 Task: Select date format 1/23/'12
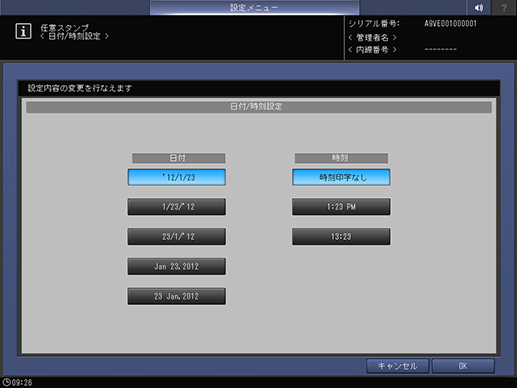click(x=177, y=207)
